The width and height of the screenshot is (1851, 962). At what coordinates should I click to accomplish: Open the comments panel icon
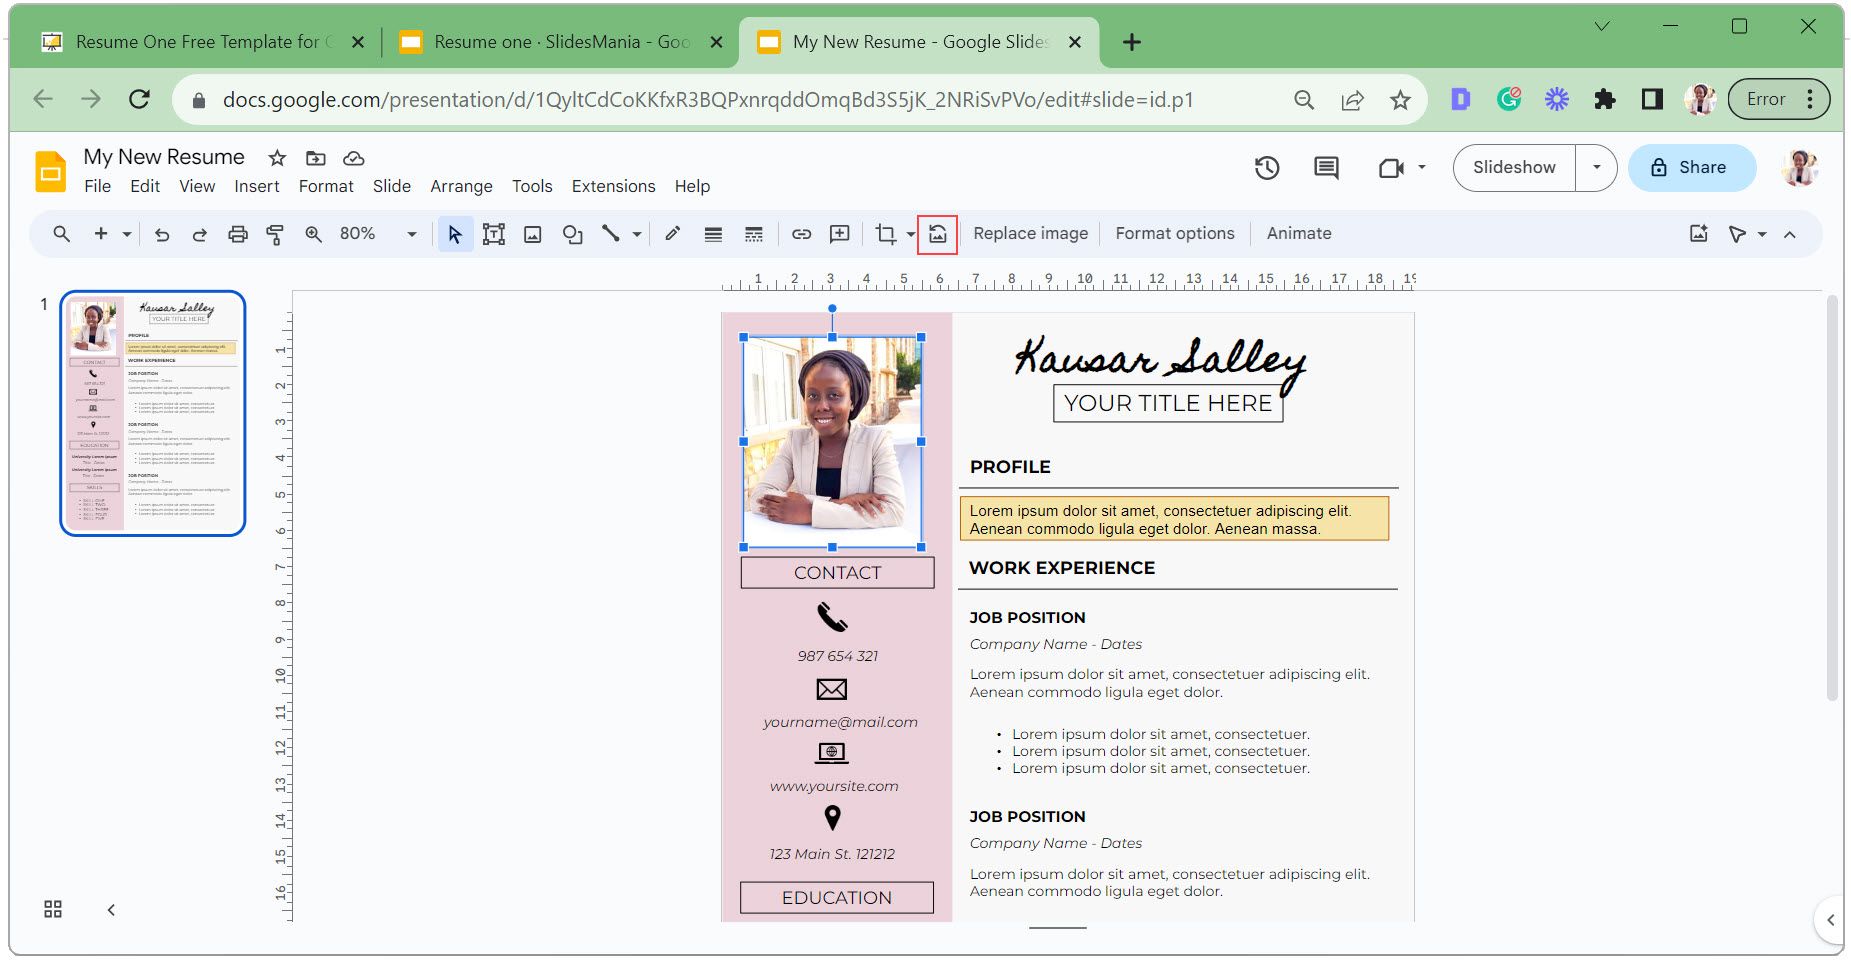1326,168
